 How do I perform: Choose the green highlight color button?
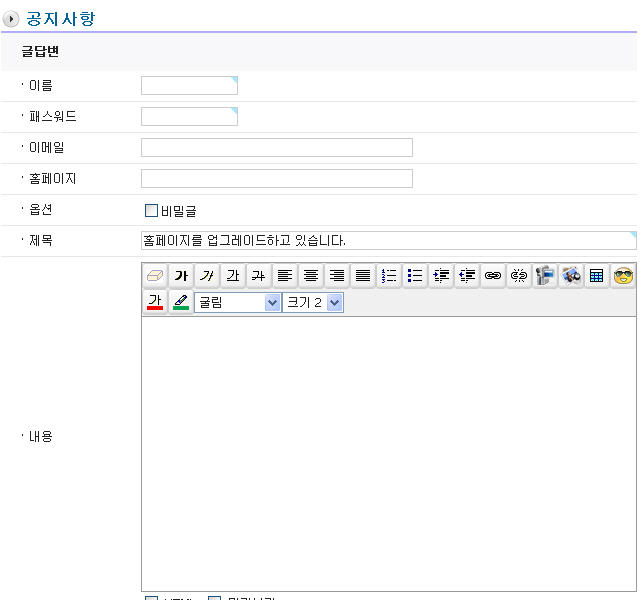181,302
